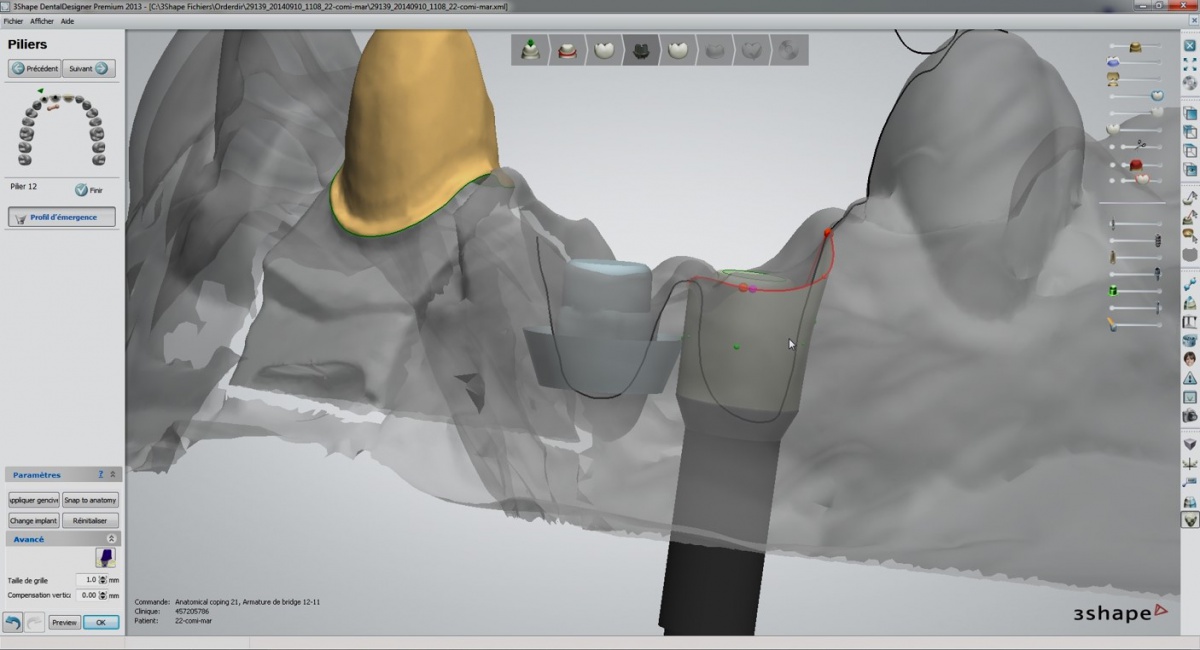Screen dimensions: 1200x650
Task: Click the first view cube icon in right toolbar
Action: (1190, 114)
